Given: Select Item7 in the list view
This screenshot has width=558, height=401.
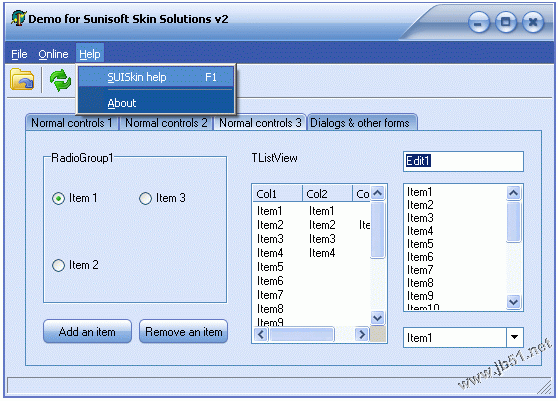Looking at the screenshot, I should pos(270,295).
